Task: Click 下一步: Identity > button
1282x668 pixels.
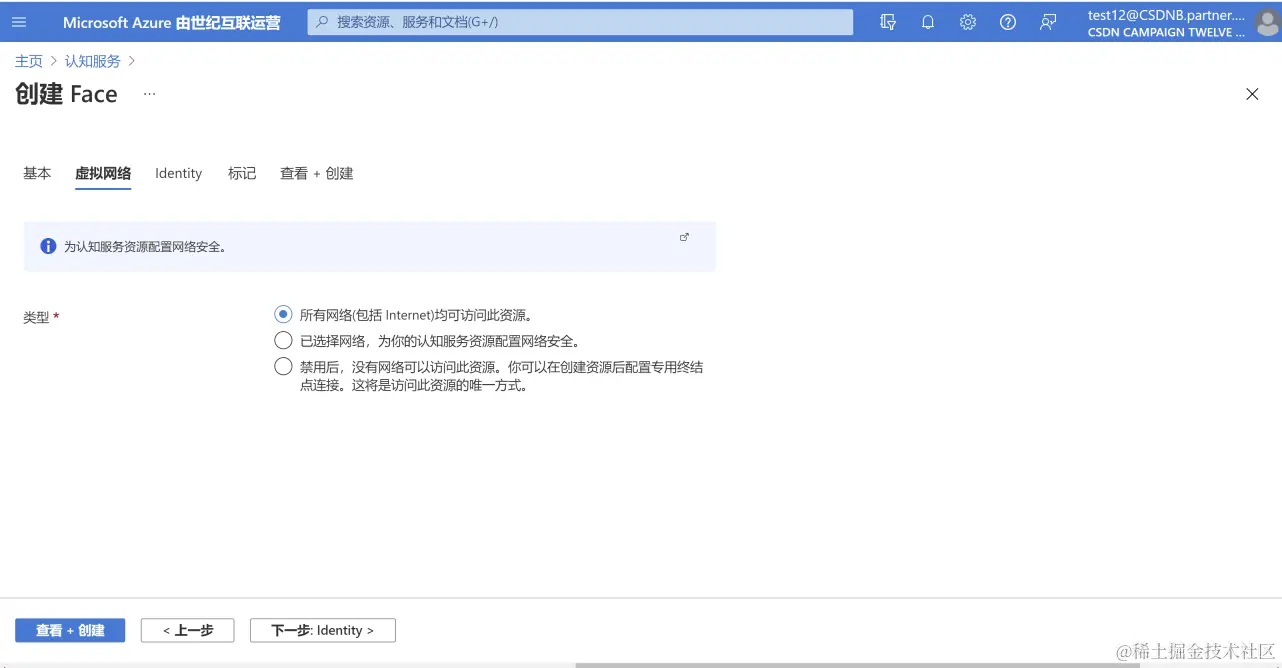Action: click(x=323, y=630)
